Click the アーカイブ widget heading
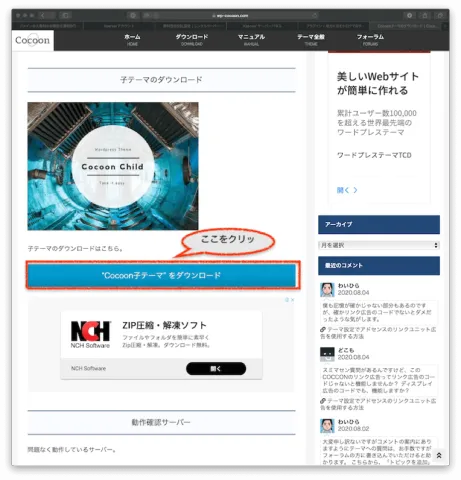Image resolution: width=461 pixels, height=480 pixels. coord(379,225)
